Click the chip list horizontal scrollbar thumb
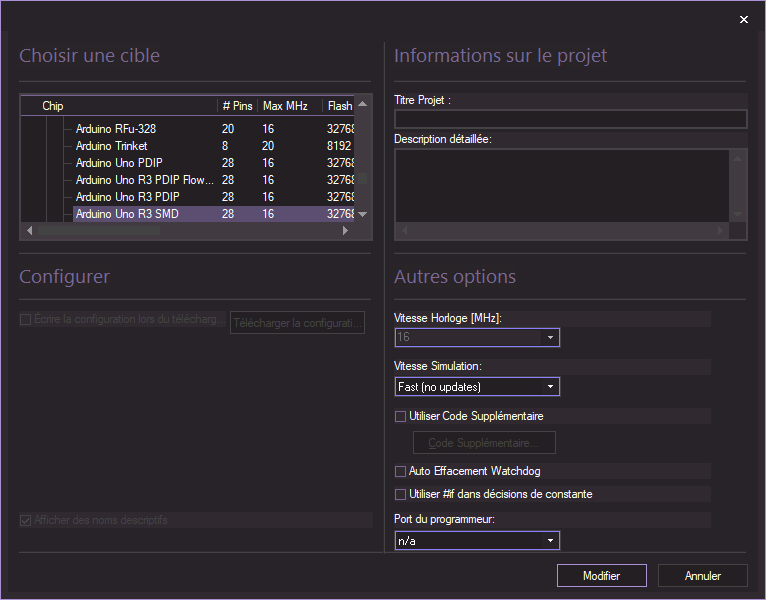 tap(99, 231)
